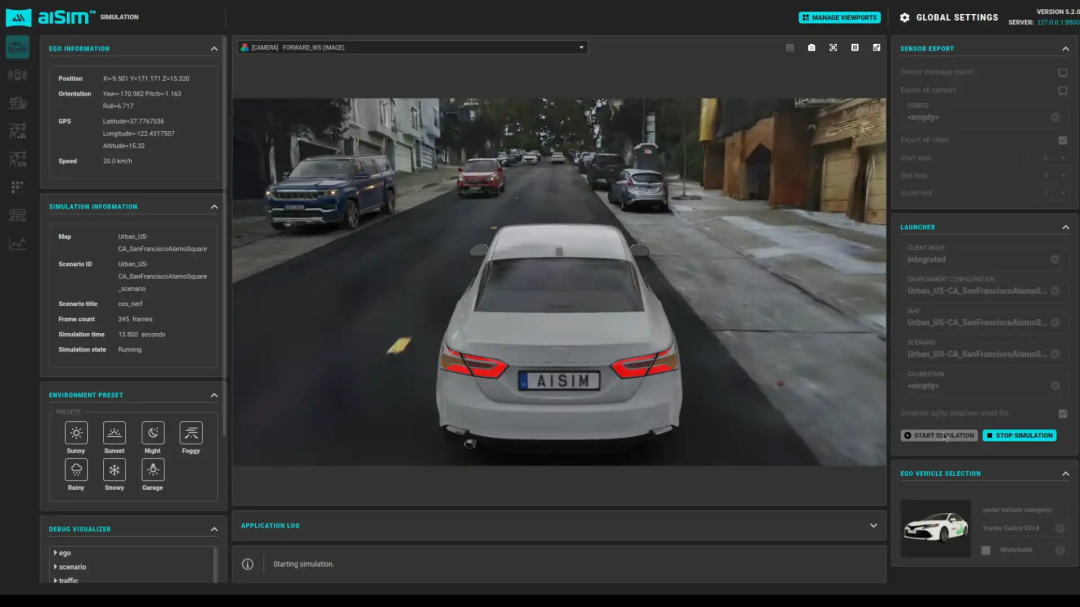Open the Environment Configuration dropdown
Image resolution: width=1080 pixels, height=607 pixels.
click(984, 291)
